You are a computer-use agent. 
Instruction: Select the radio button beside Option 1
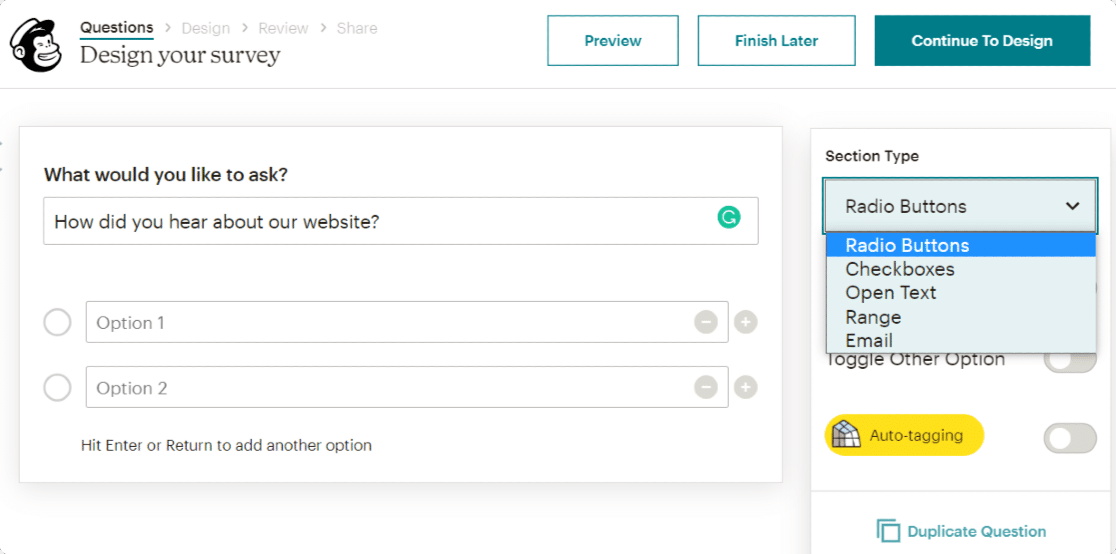(58, 323)
